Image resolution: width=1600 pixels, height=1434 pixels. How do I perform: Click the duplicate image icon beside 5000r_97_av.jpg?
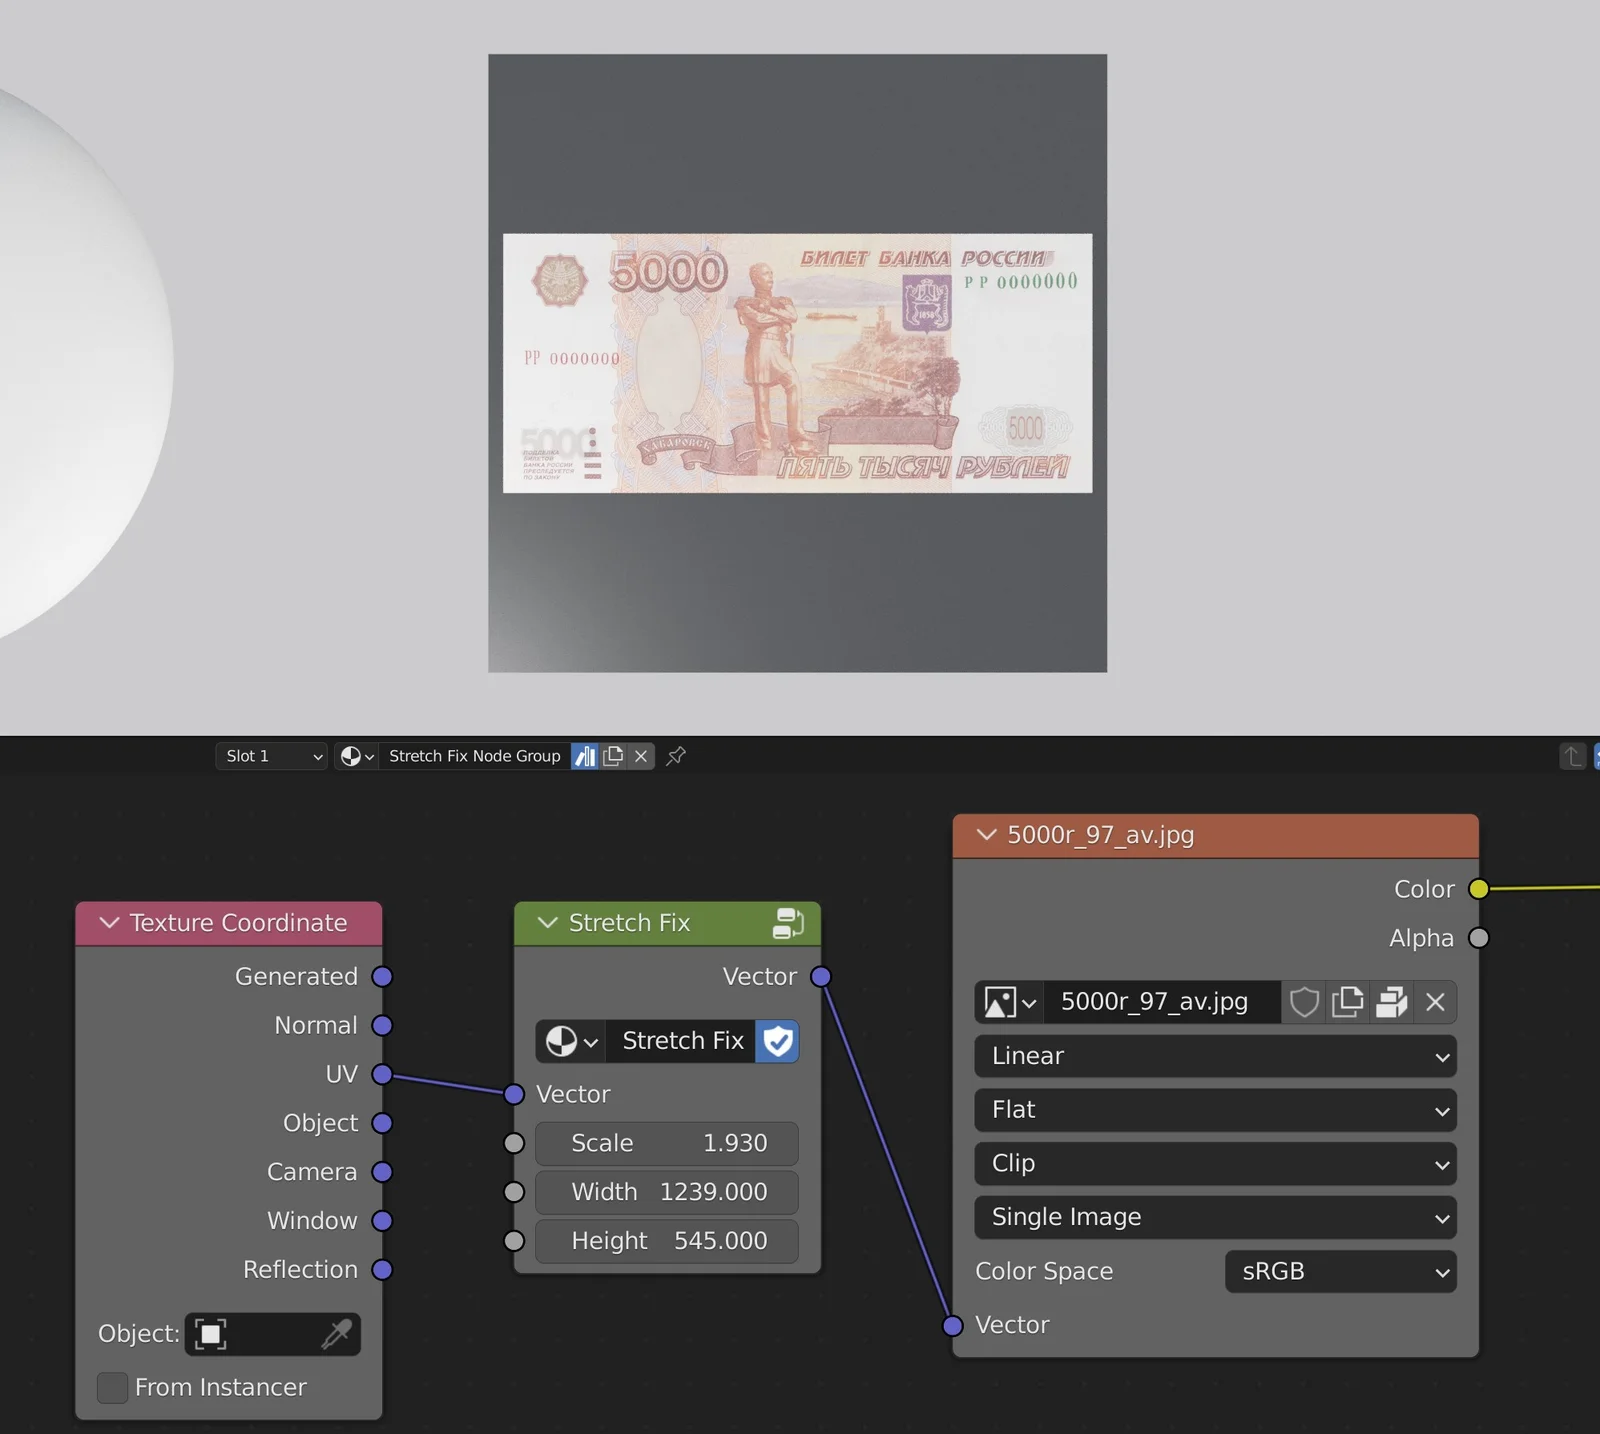pos(1347,1002)
